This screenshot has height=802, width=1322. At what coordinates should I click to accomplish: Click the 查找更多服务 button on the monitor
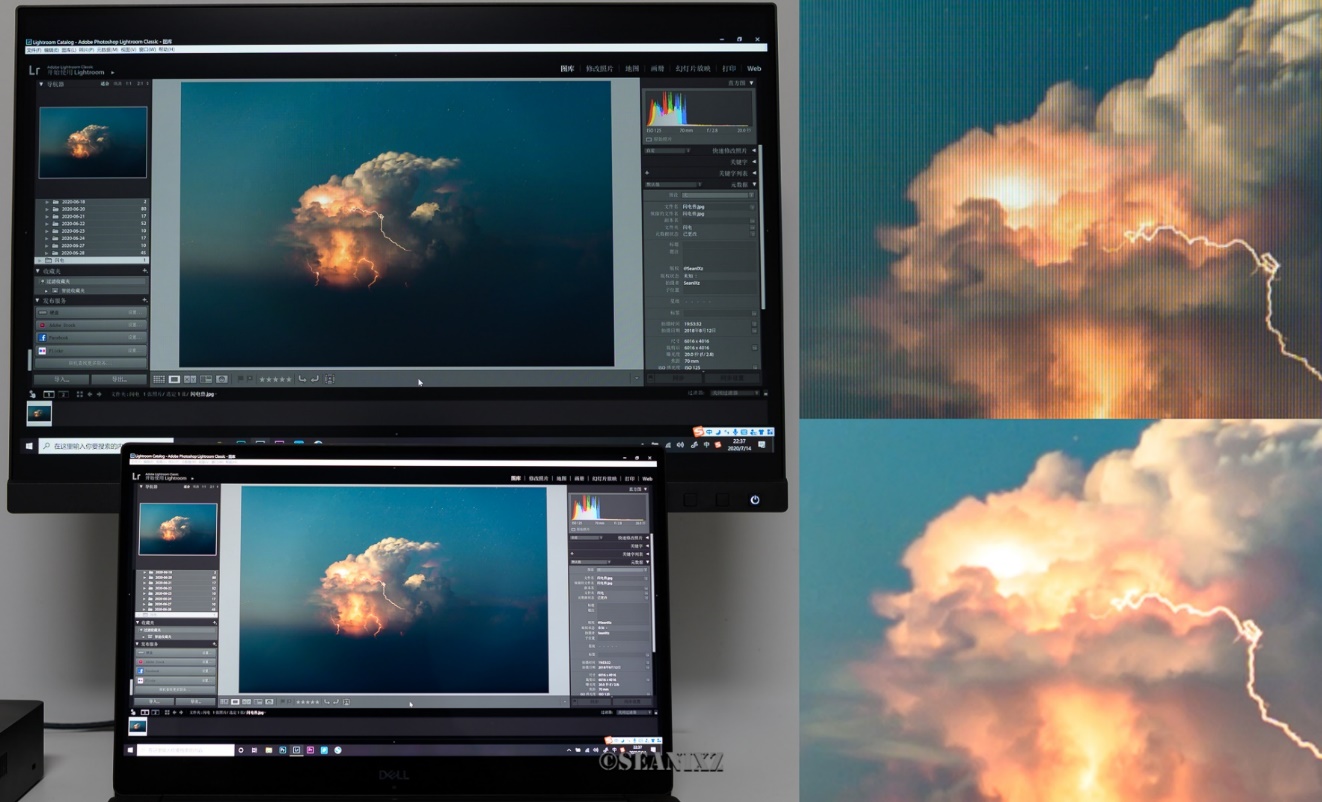(91, 363)
